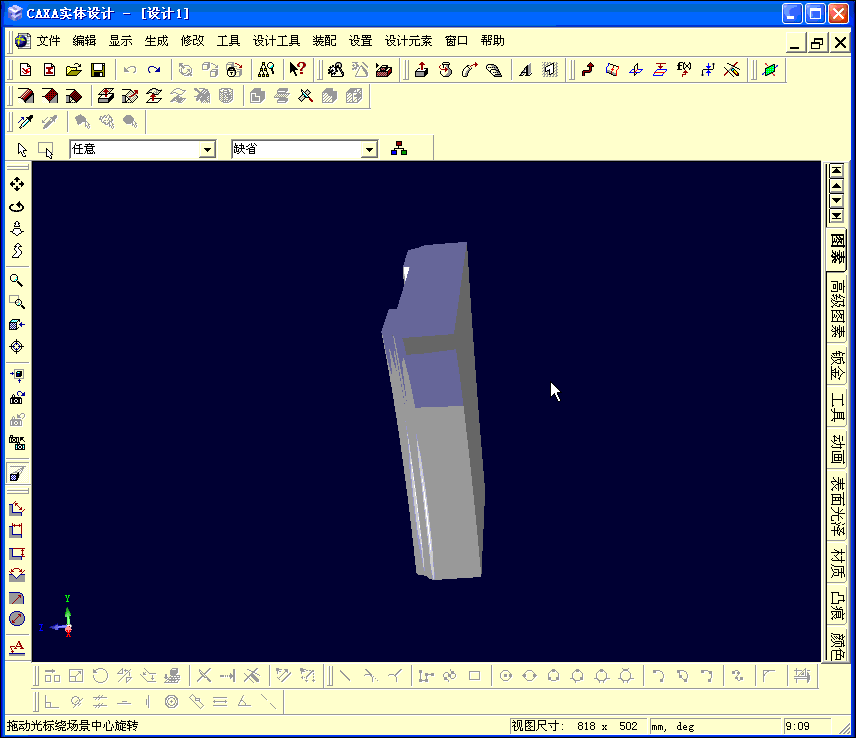Screen dimensions: 856x738
Task: Switch to the 颜色 catalog tab
Action: pyautogui.click(x=837, y=646)
